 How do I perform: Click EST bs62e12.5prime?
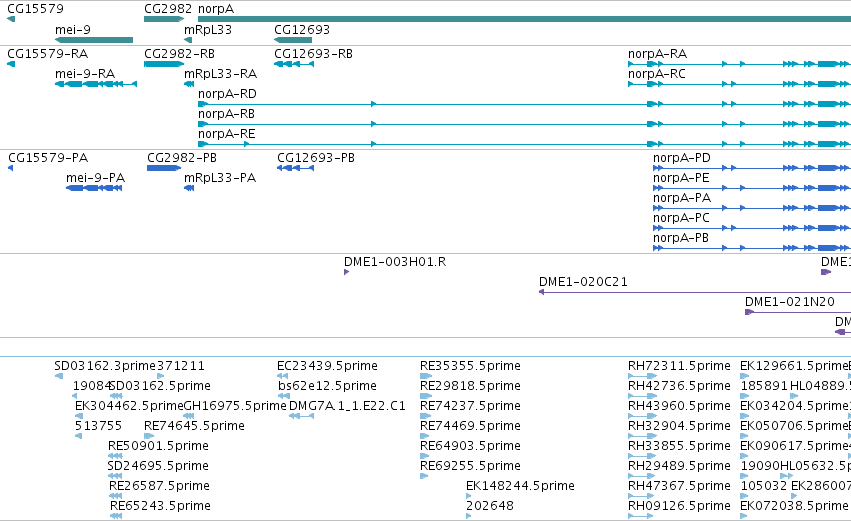[x=327, y=386]
